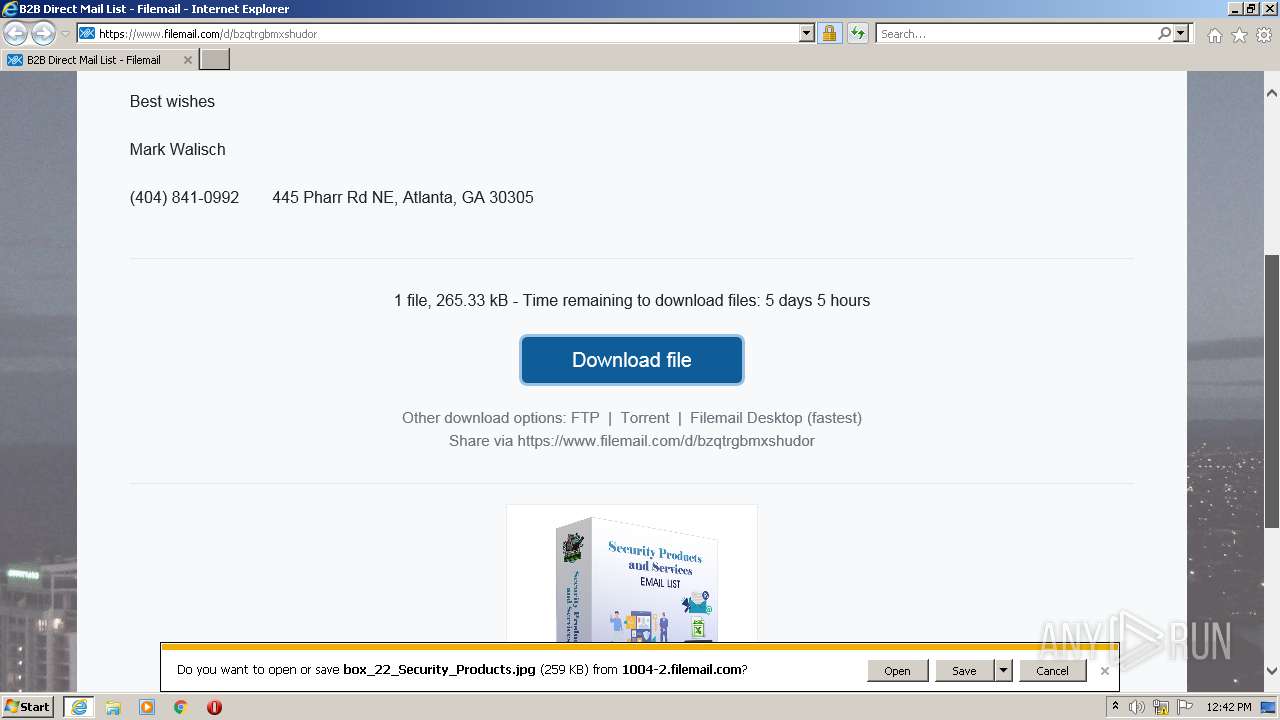Expand the Save options dropdown arrow
Screen dimensions: 1280x720
(1003, 671)
